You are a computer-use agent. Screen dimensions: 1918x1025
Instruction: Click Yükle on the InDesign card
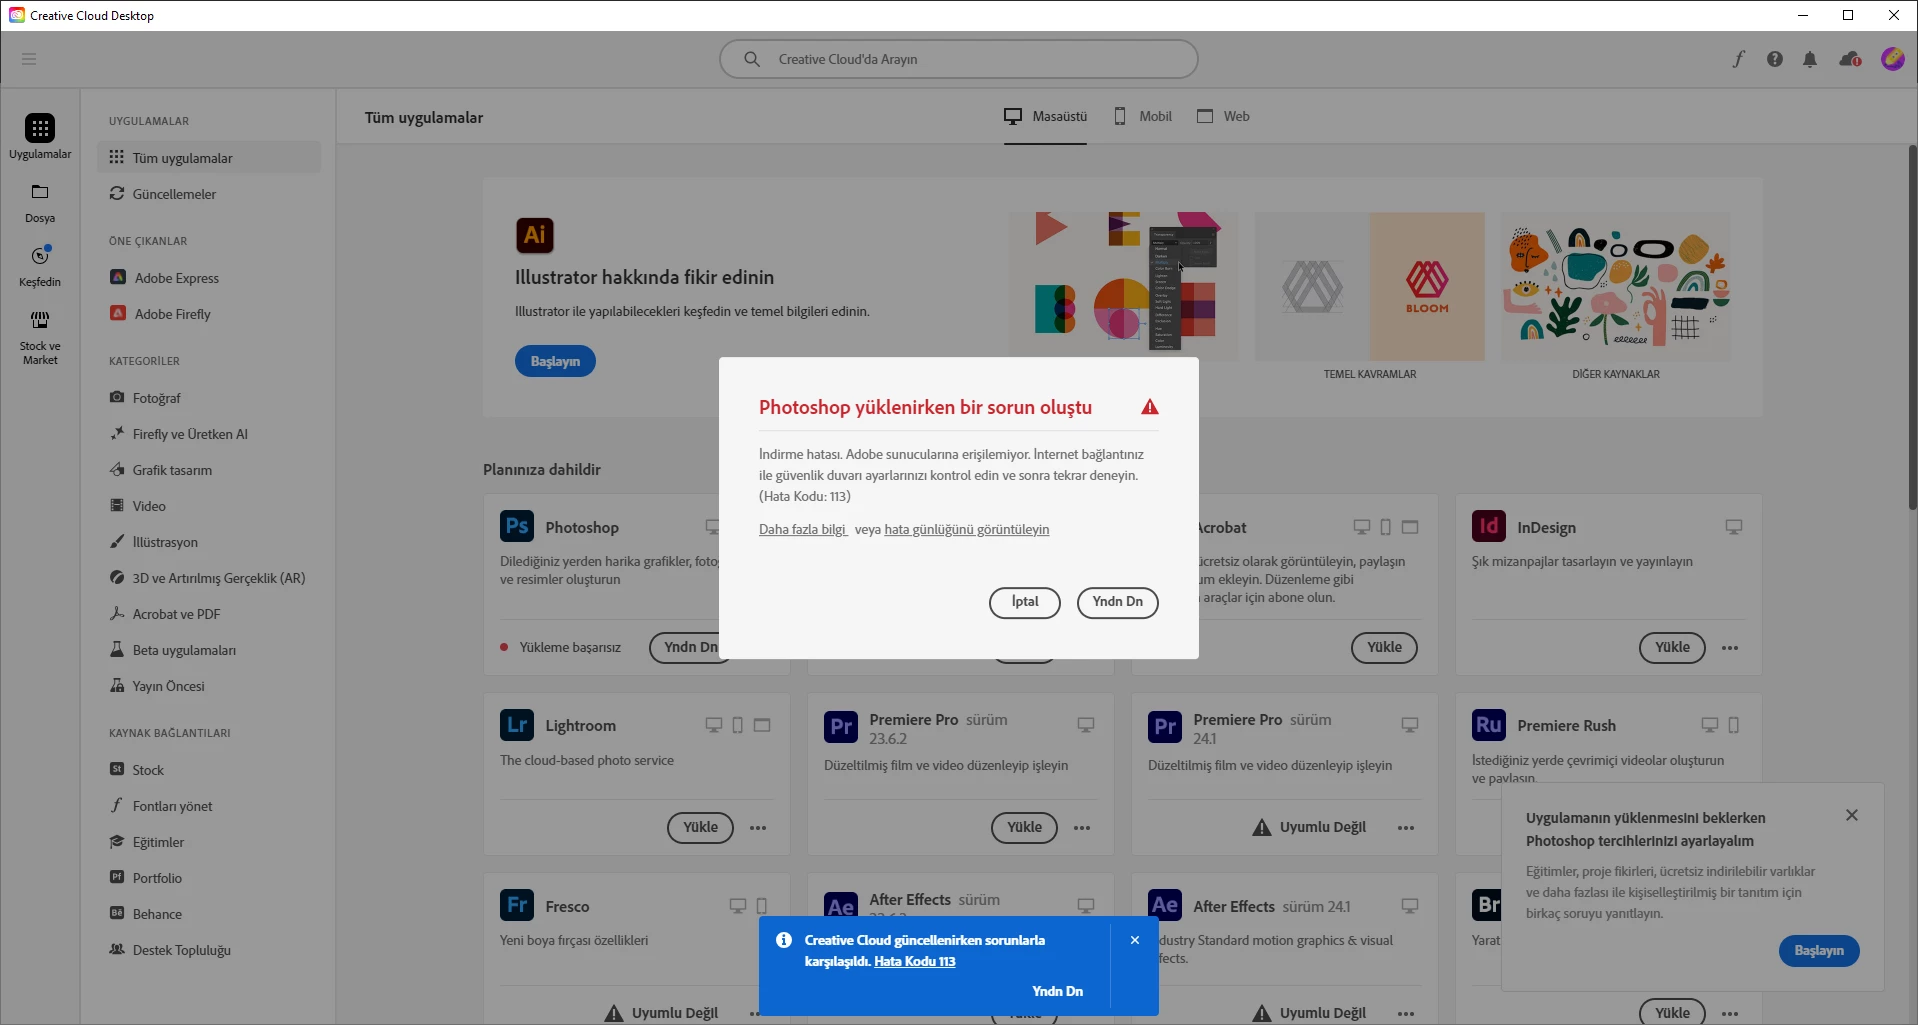(x=1672, y=648)
